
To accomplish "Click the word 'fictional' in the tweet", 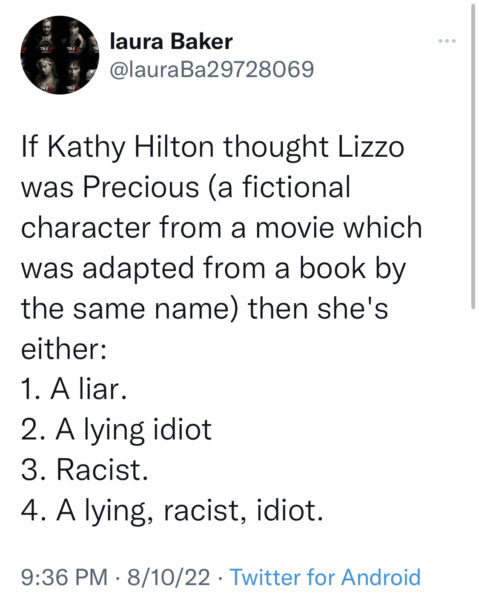I will [x=296, y=187].
